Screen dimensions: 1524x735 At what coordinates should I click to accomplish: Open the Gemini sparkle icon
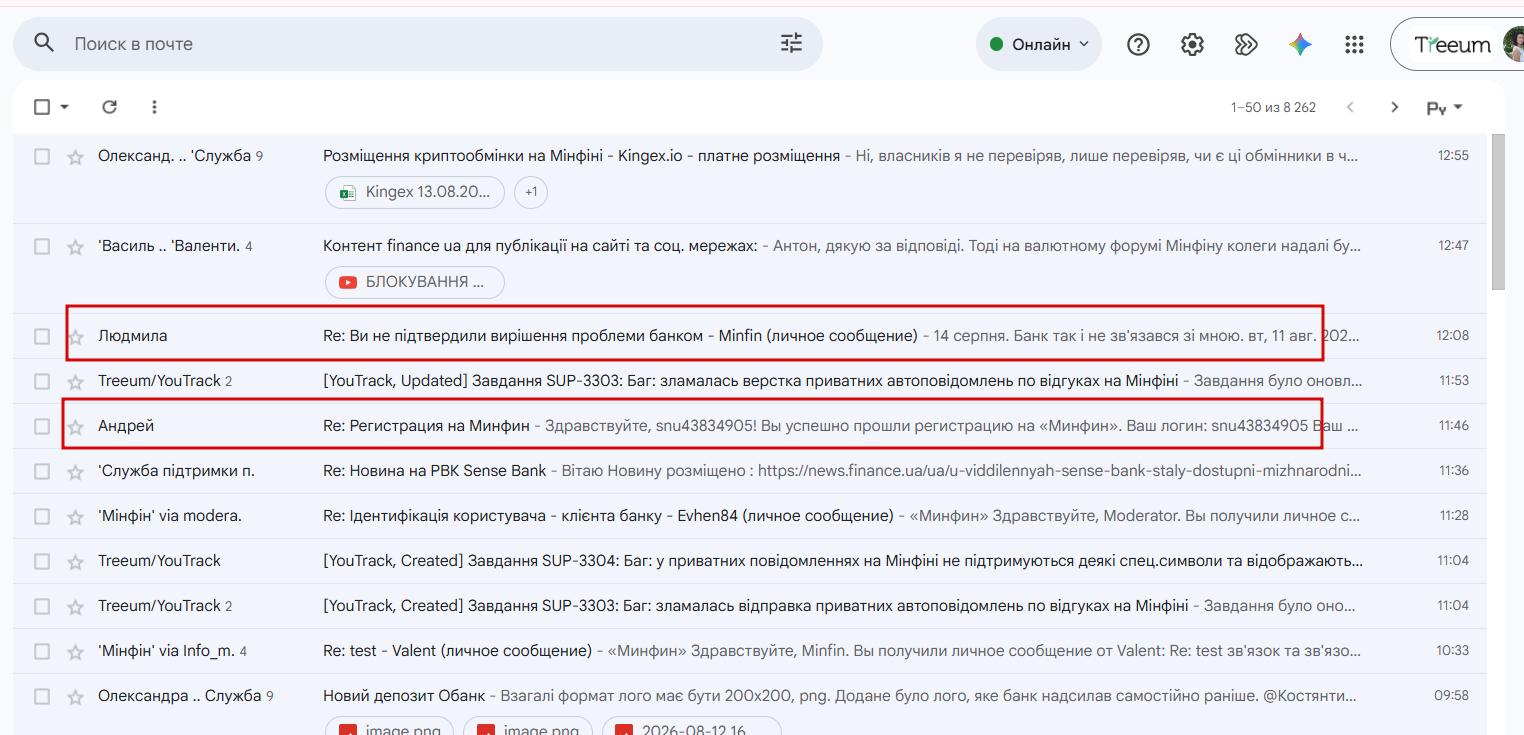click(x=1300, y=44)
